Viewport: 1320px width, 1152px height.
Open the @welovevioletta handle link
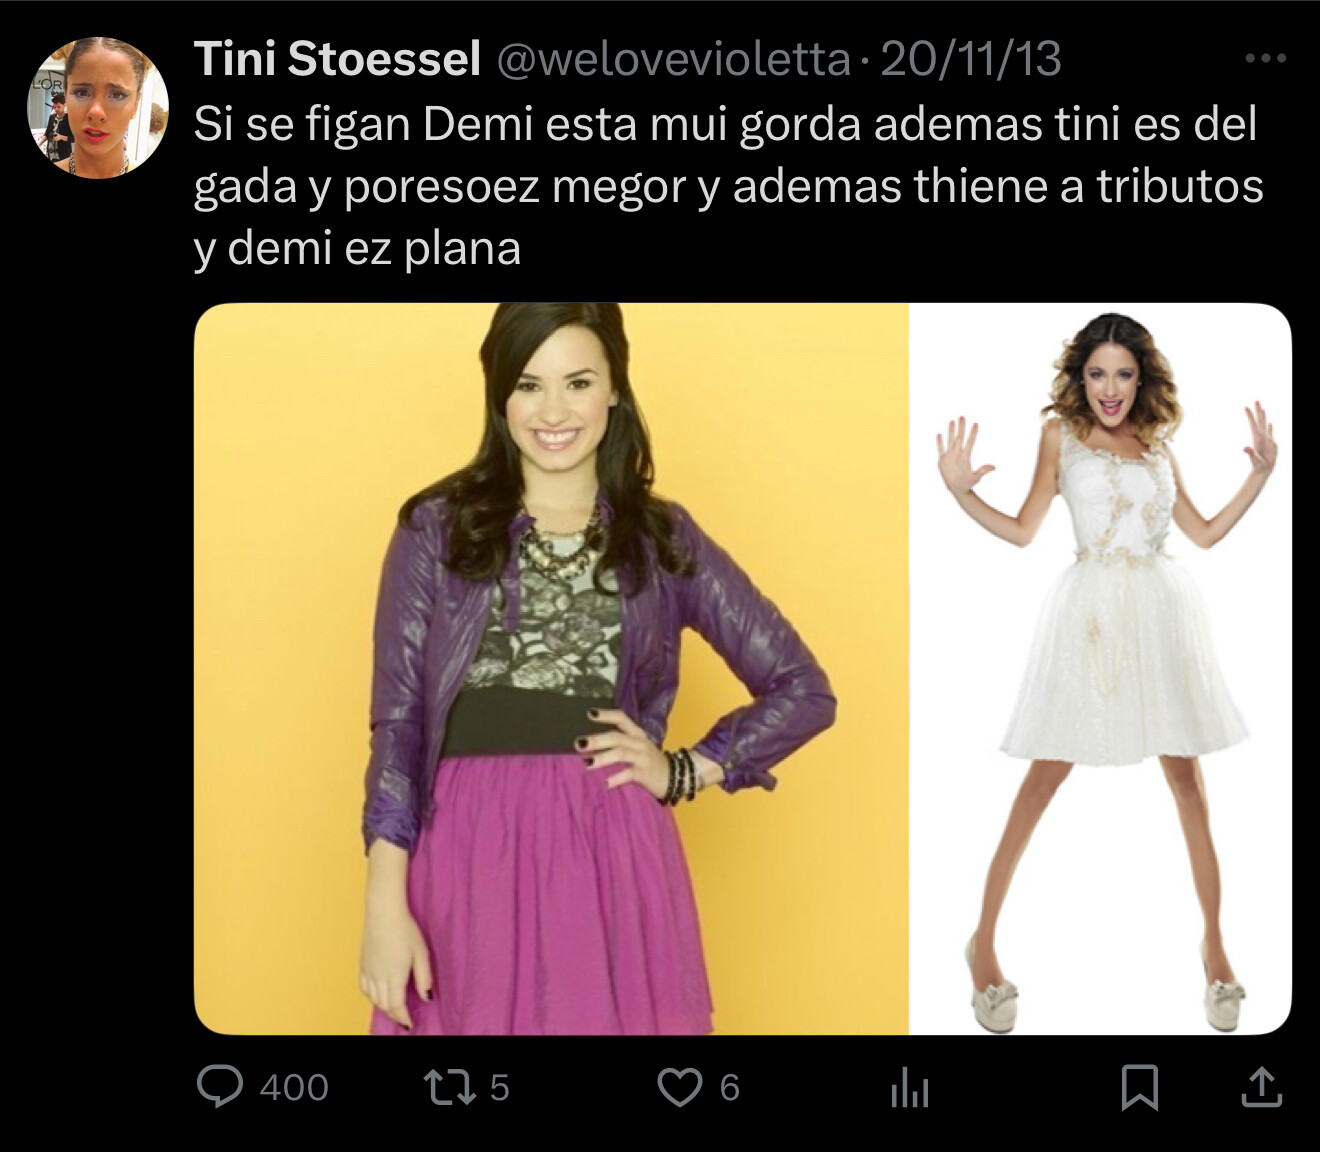tap(673, 60)
